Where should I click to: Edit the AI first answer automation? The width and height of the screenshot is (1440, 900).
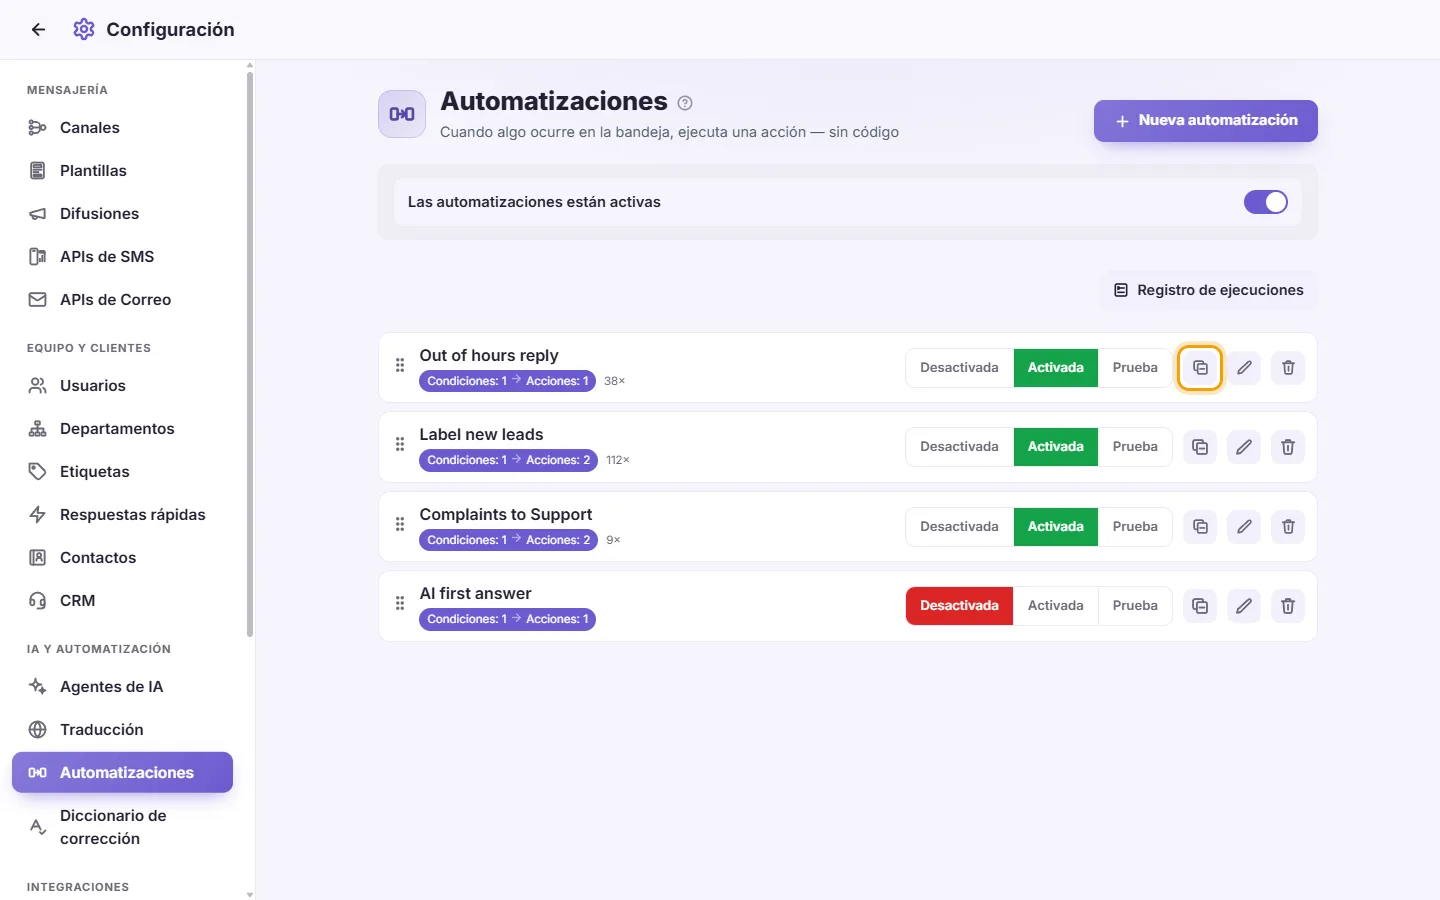[1244, 606]
